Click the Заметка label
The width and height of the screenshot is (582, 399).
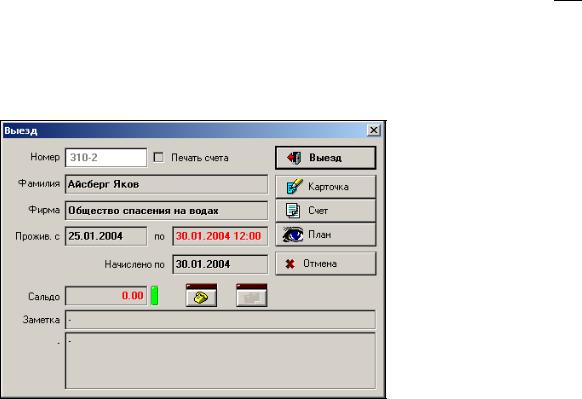[x=41, y=320]
